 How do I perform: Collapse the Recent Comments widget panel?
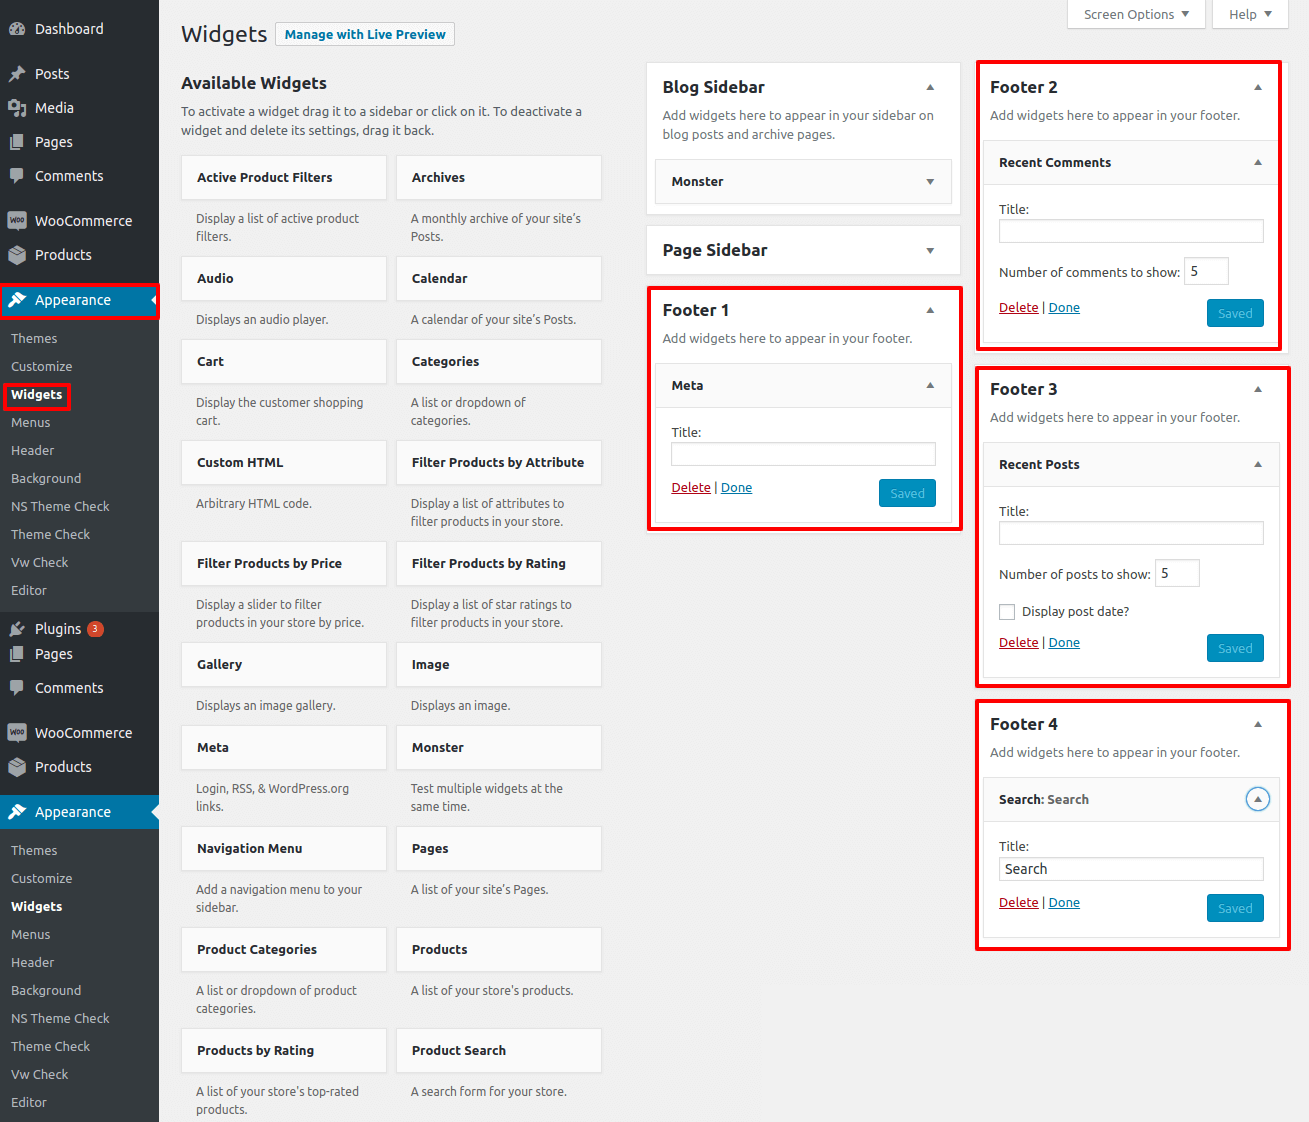(1257, 162)
